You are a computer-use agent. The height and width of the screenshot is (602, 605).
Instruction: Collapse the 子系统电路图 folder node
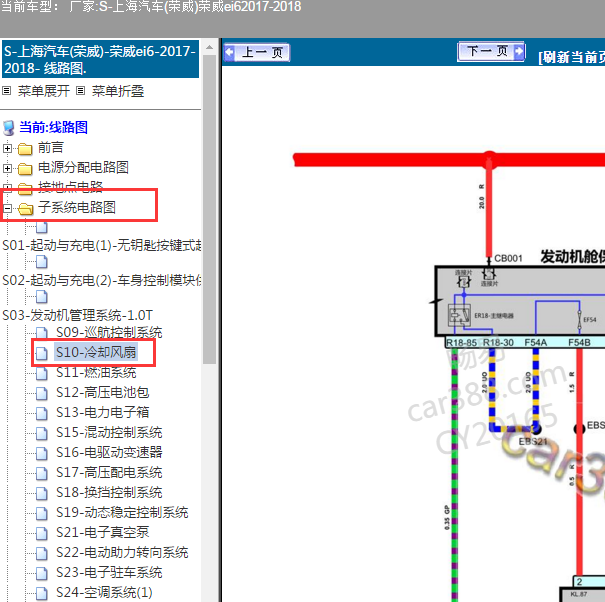tap(7, 208)
